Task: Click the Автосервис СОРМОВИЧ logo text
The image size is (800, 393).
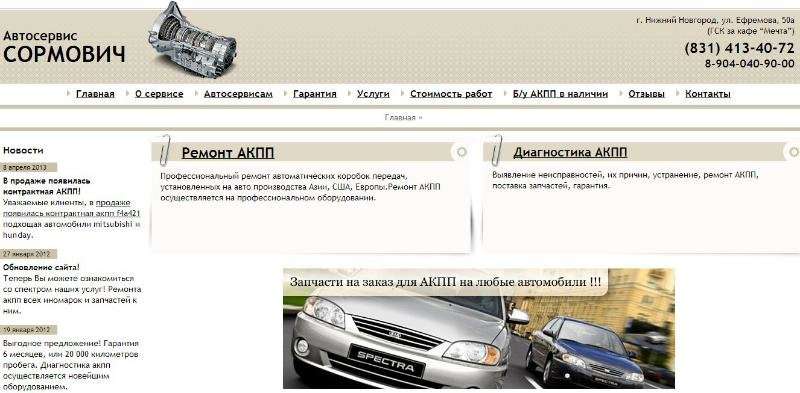Action: pyautogui.click(x=63, y=47)
